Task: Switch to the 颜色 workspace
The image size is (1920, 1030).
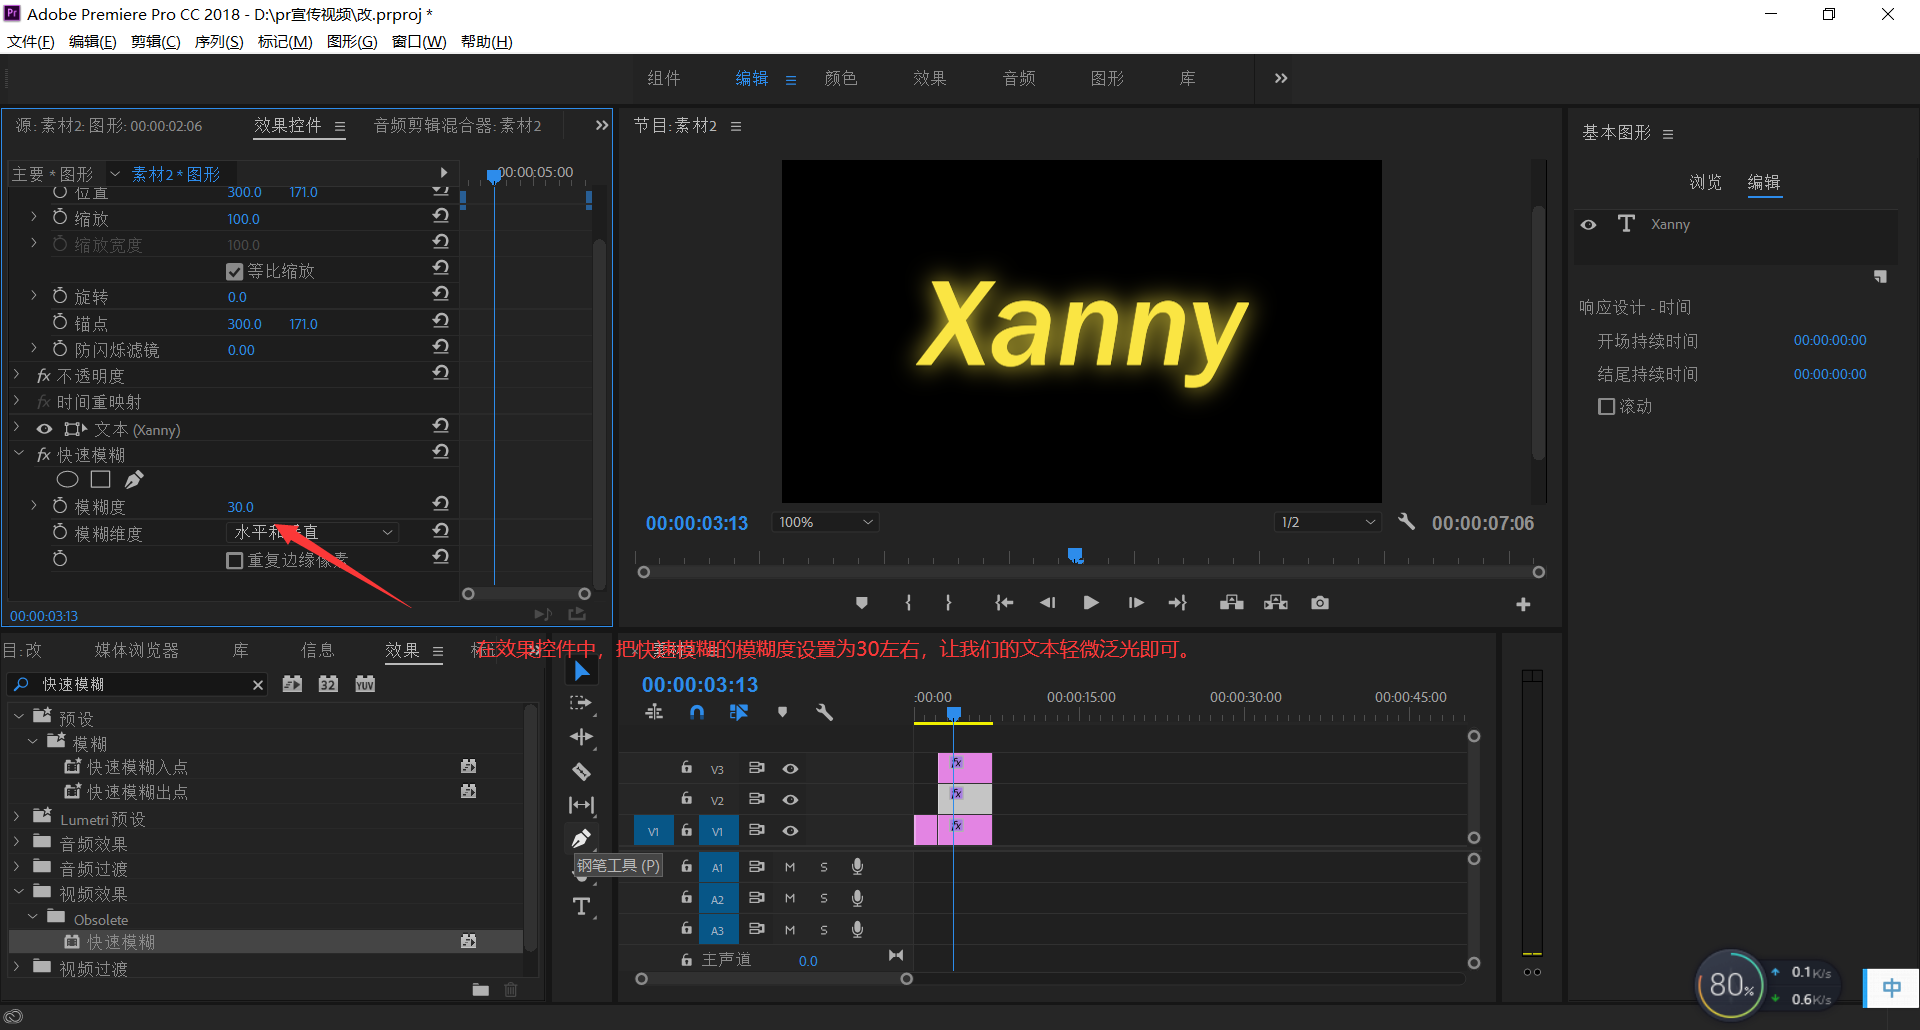Action: click(841, 78)
